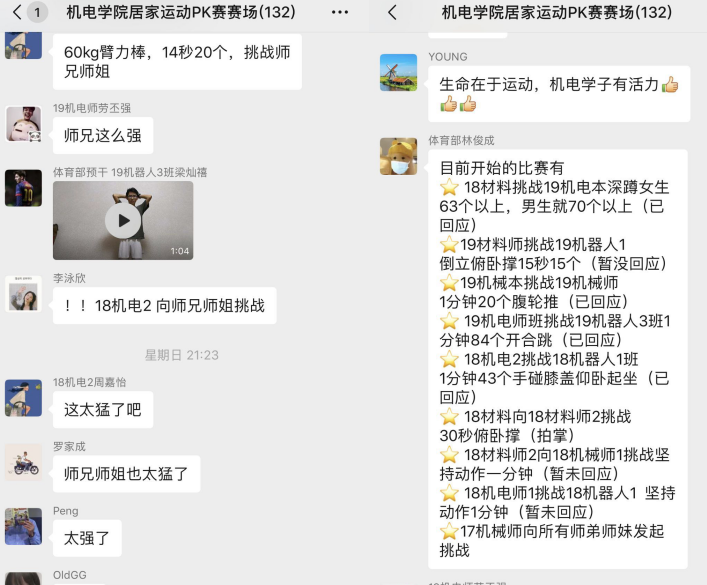Tap the "师兄师姐也太猛了" message
The width and height of the screenshot is (707, 585).
[127, 474]
